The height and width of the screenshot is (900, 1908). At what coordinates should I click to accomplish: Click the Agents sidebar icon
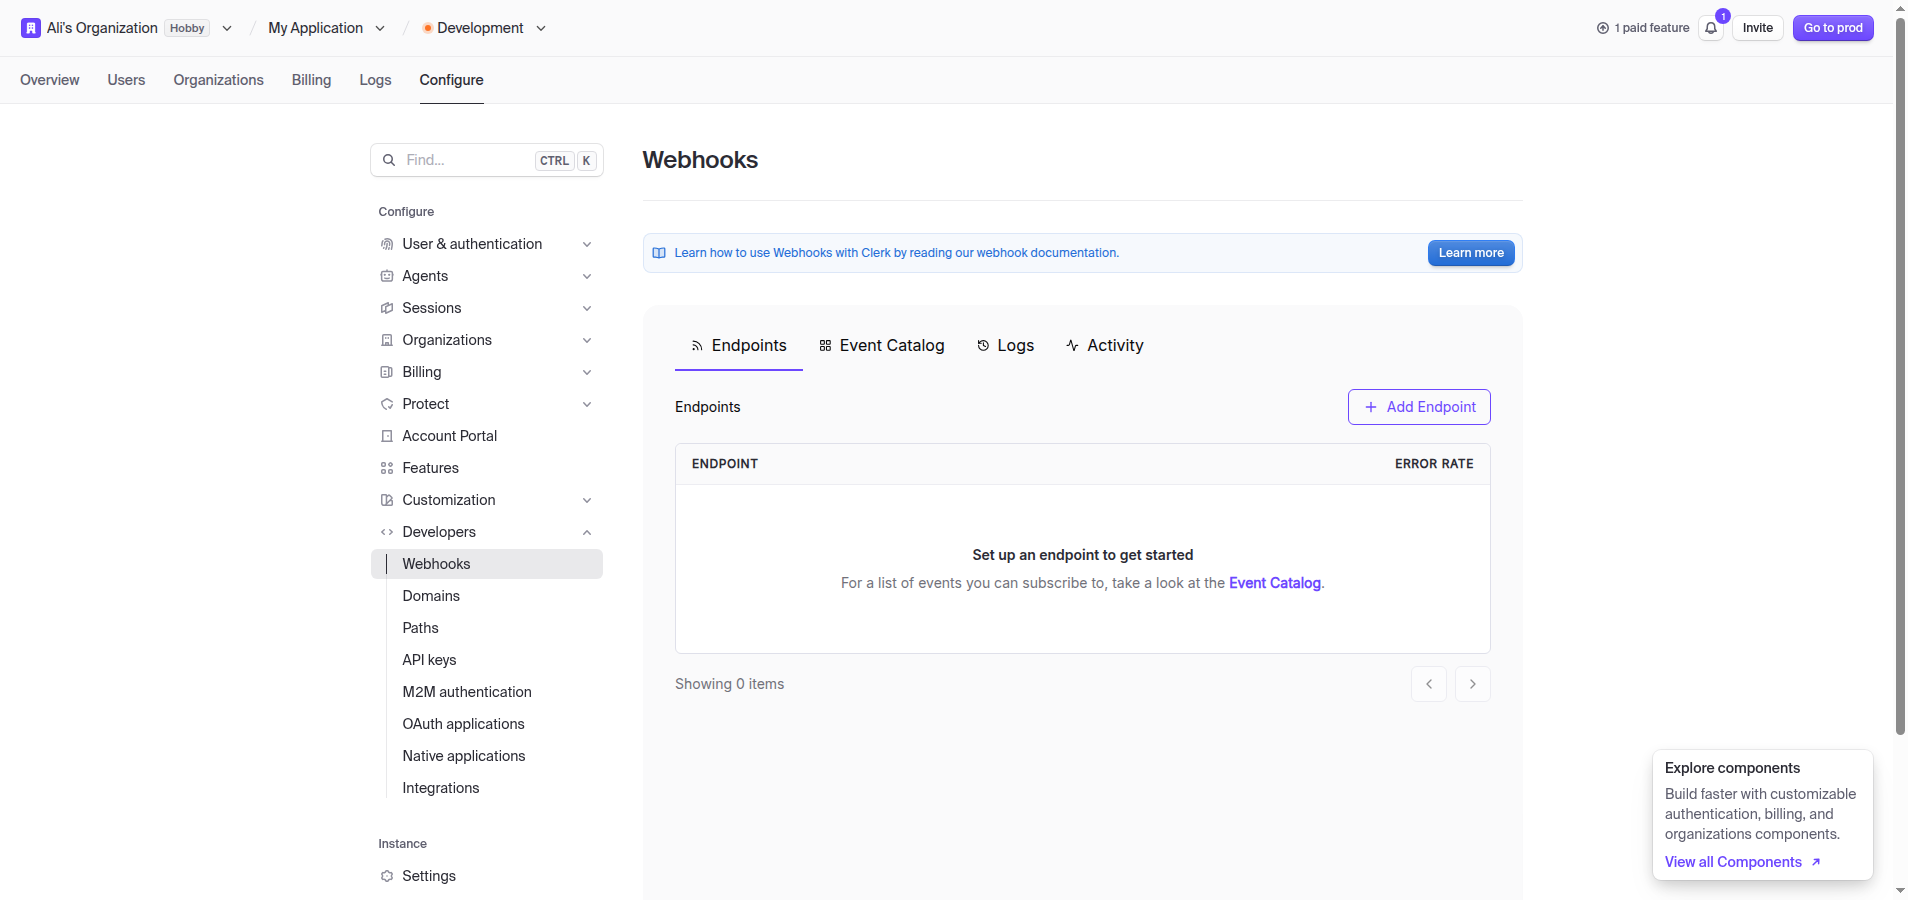[387, 276]
